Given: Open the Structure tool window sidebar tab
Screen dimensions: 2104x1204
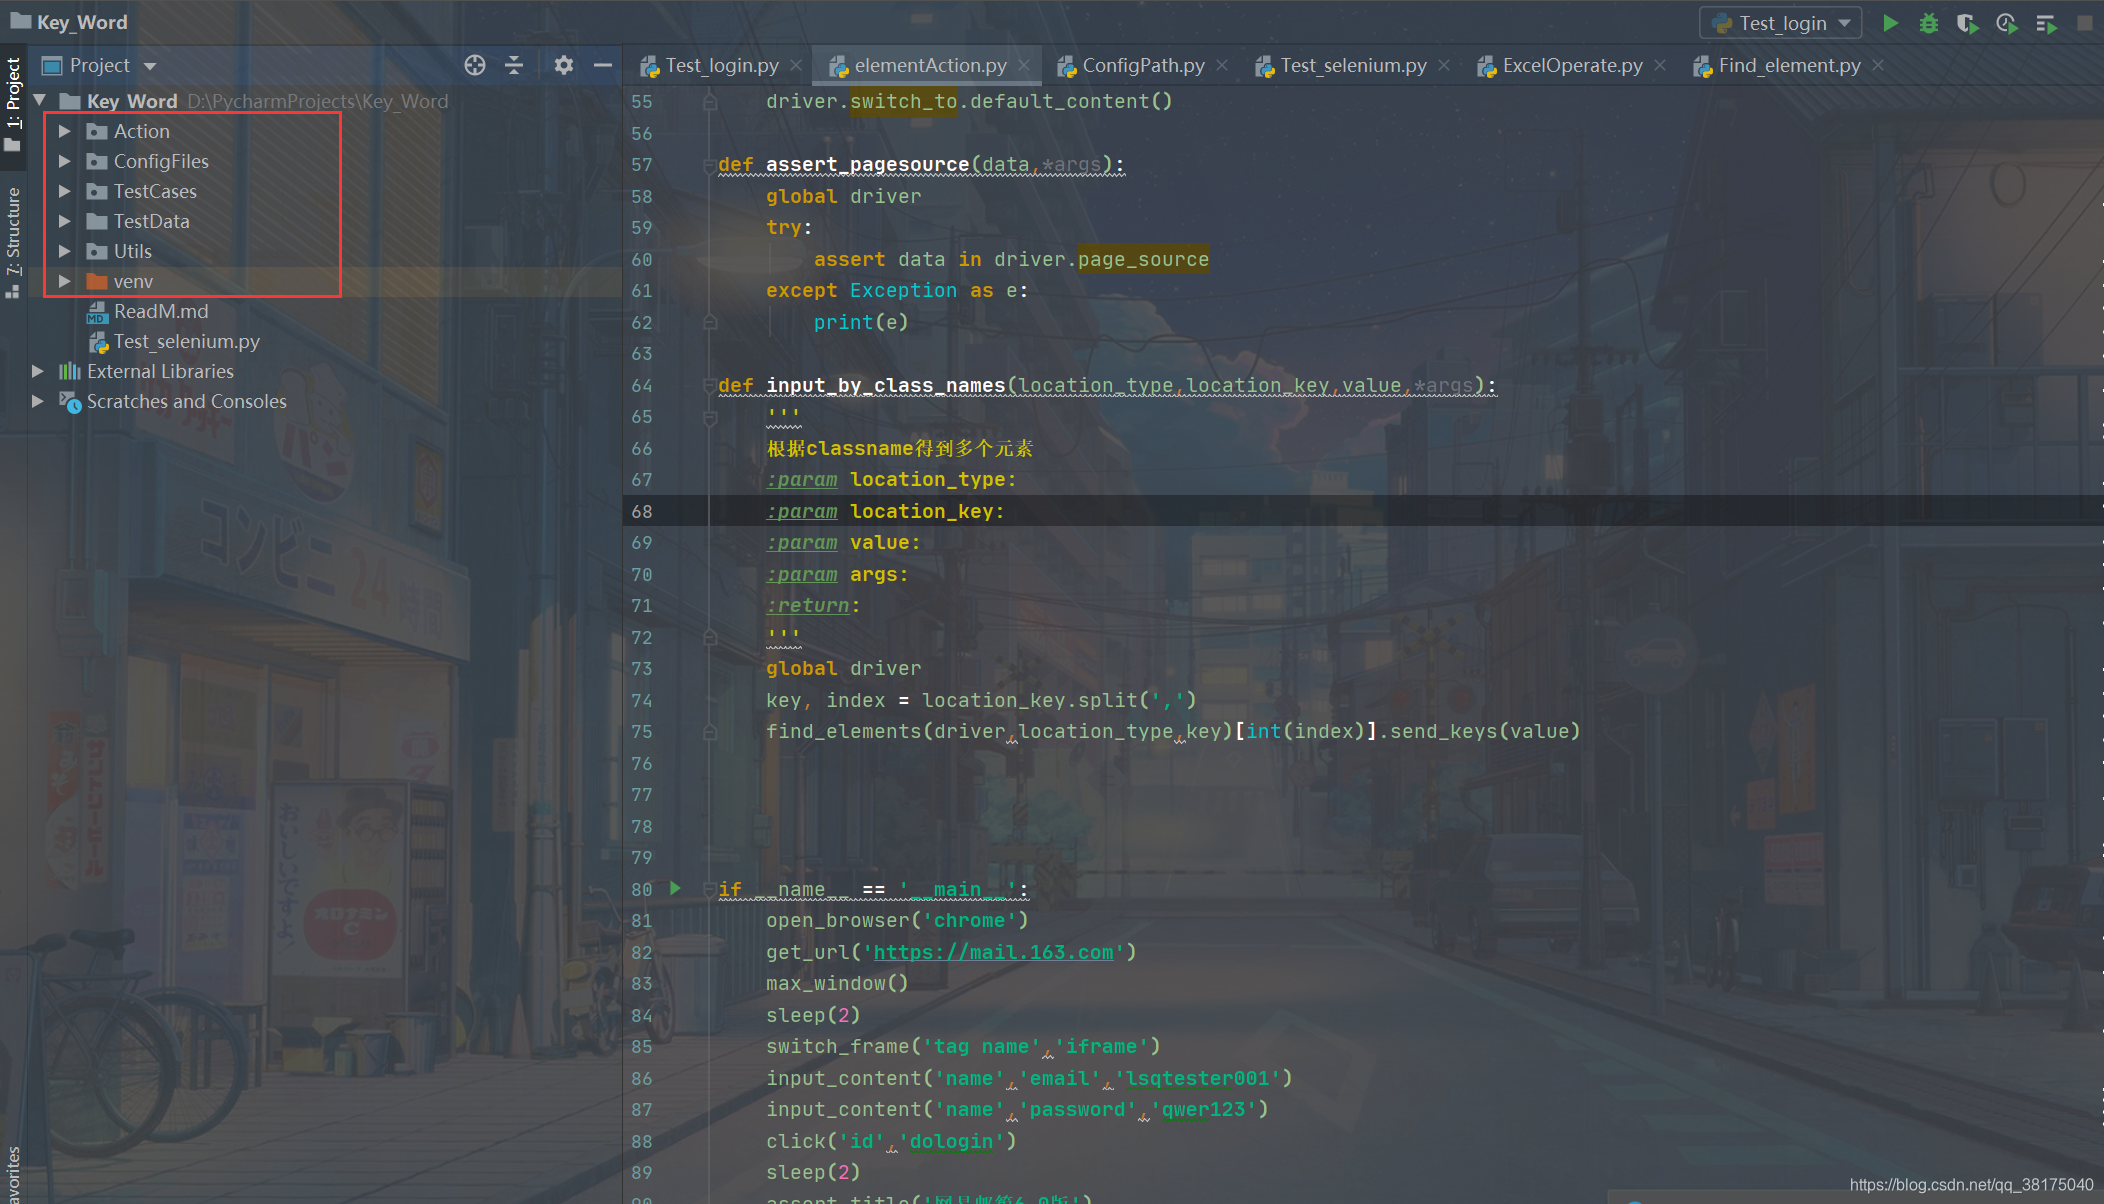Looking at the screenshot, I should 13,242.
